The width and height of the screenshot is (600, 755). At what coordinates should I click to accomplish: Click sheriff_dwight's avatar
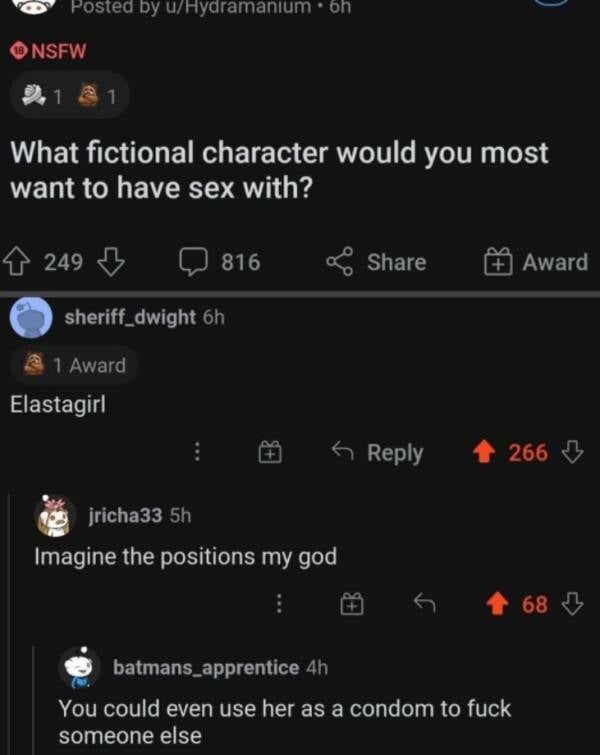pyautogui.click(x=31, y=319)
